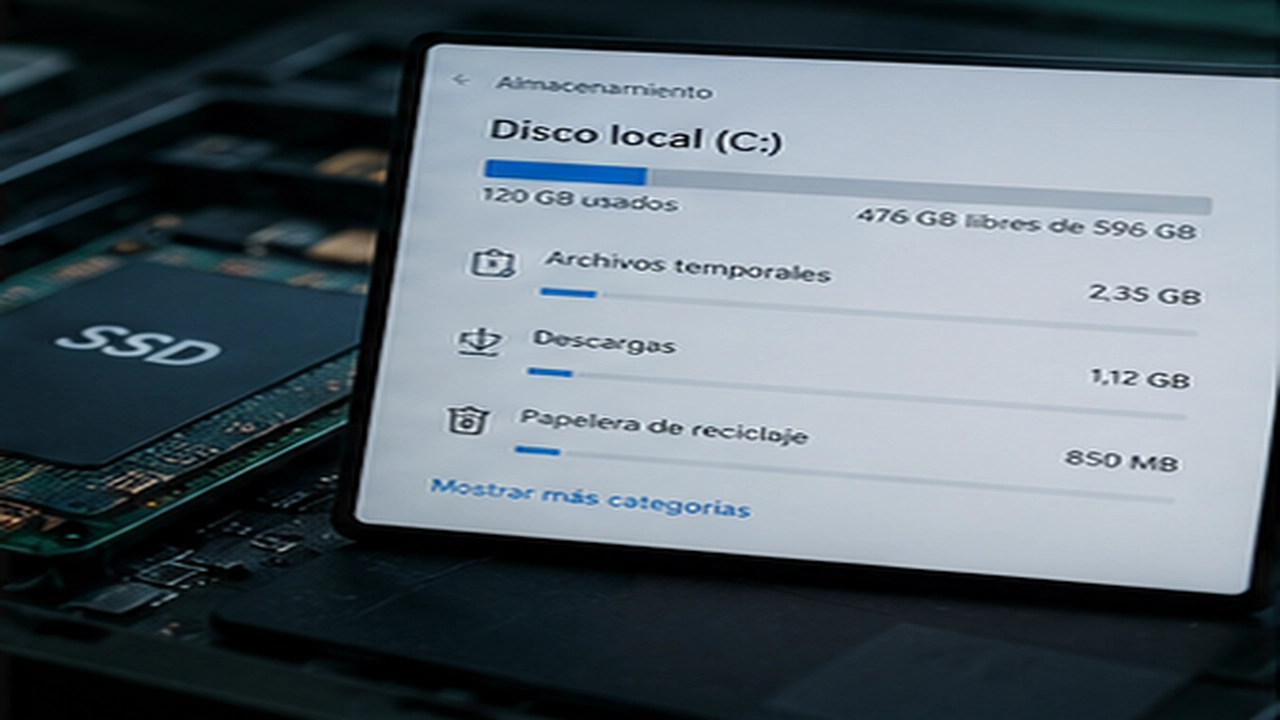The height and width of the screenshot is (720, 1280).
Task: Click the Descargas download icon
Action: tap(479, 341)
